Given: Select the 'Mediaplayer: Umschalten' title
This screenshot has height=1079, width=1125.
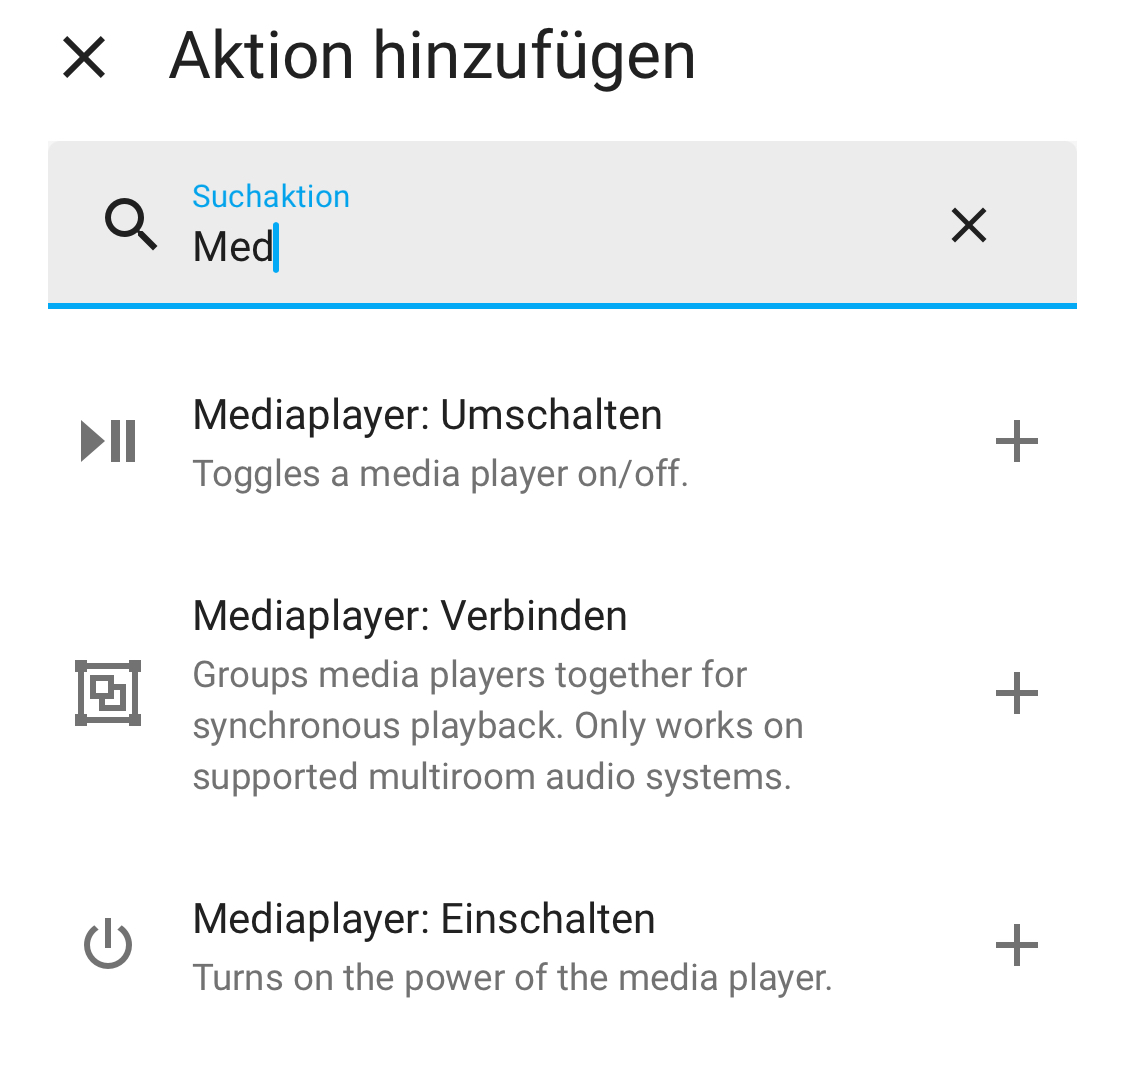Looking at the screenshot, I should coord(427,415).
